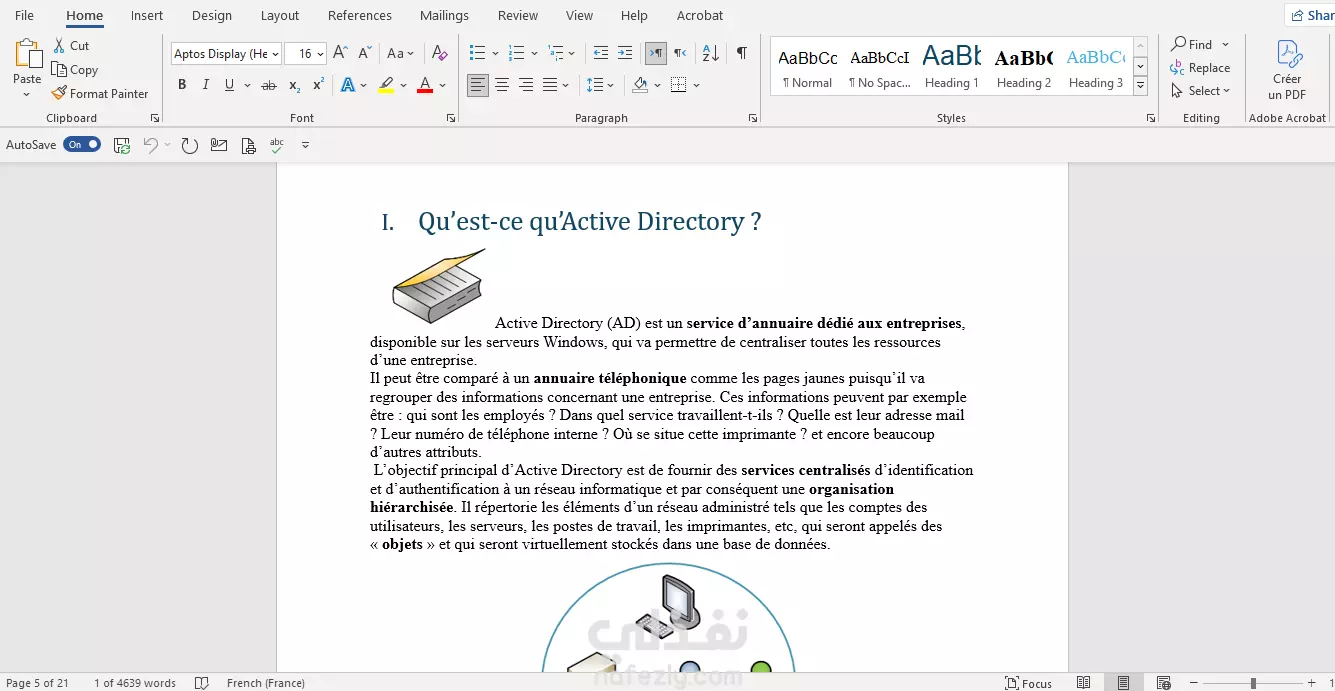
Task: Click the email envelope quick access icon
Action: (x=219, y=145)
